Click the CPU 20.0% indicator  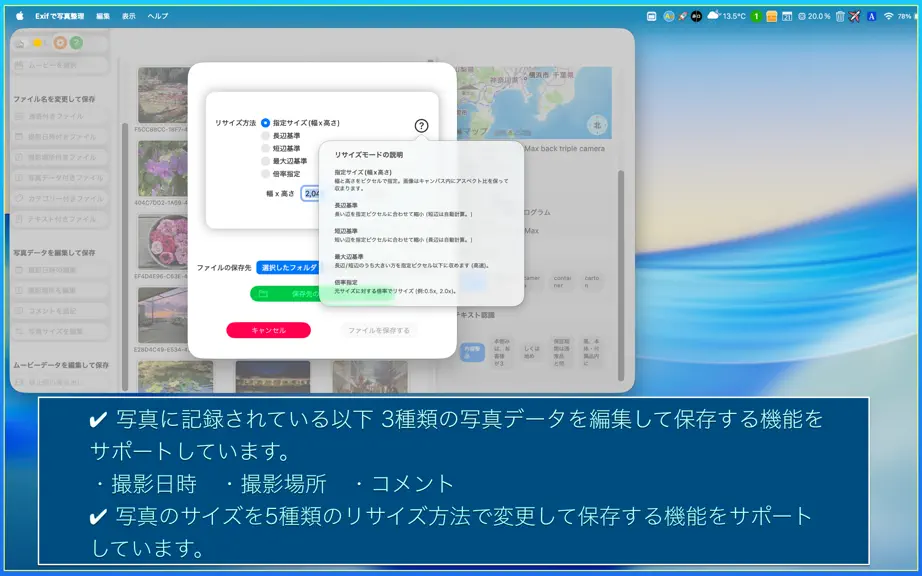click(814, 16)
